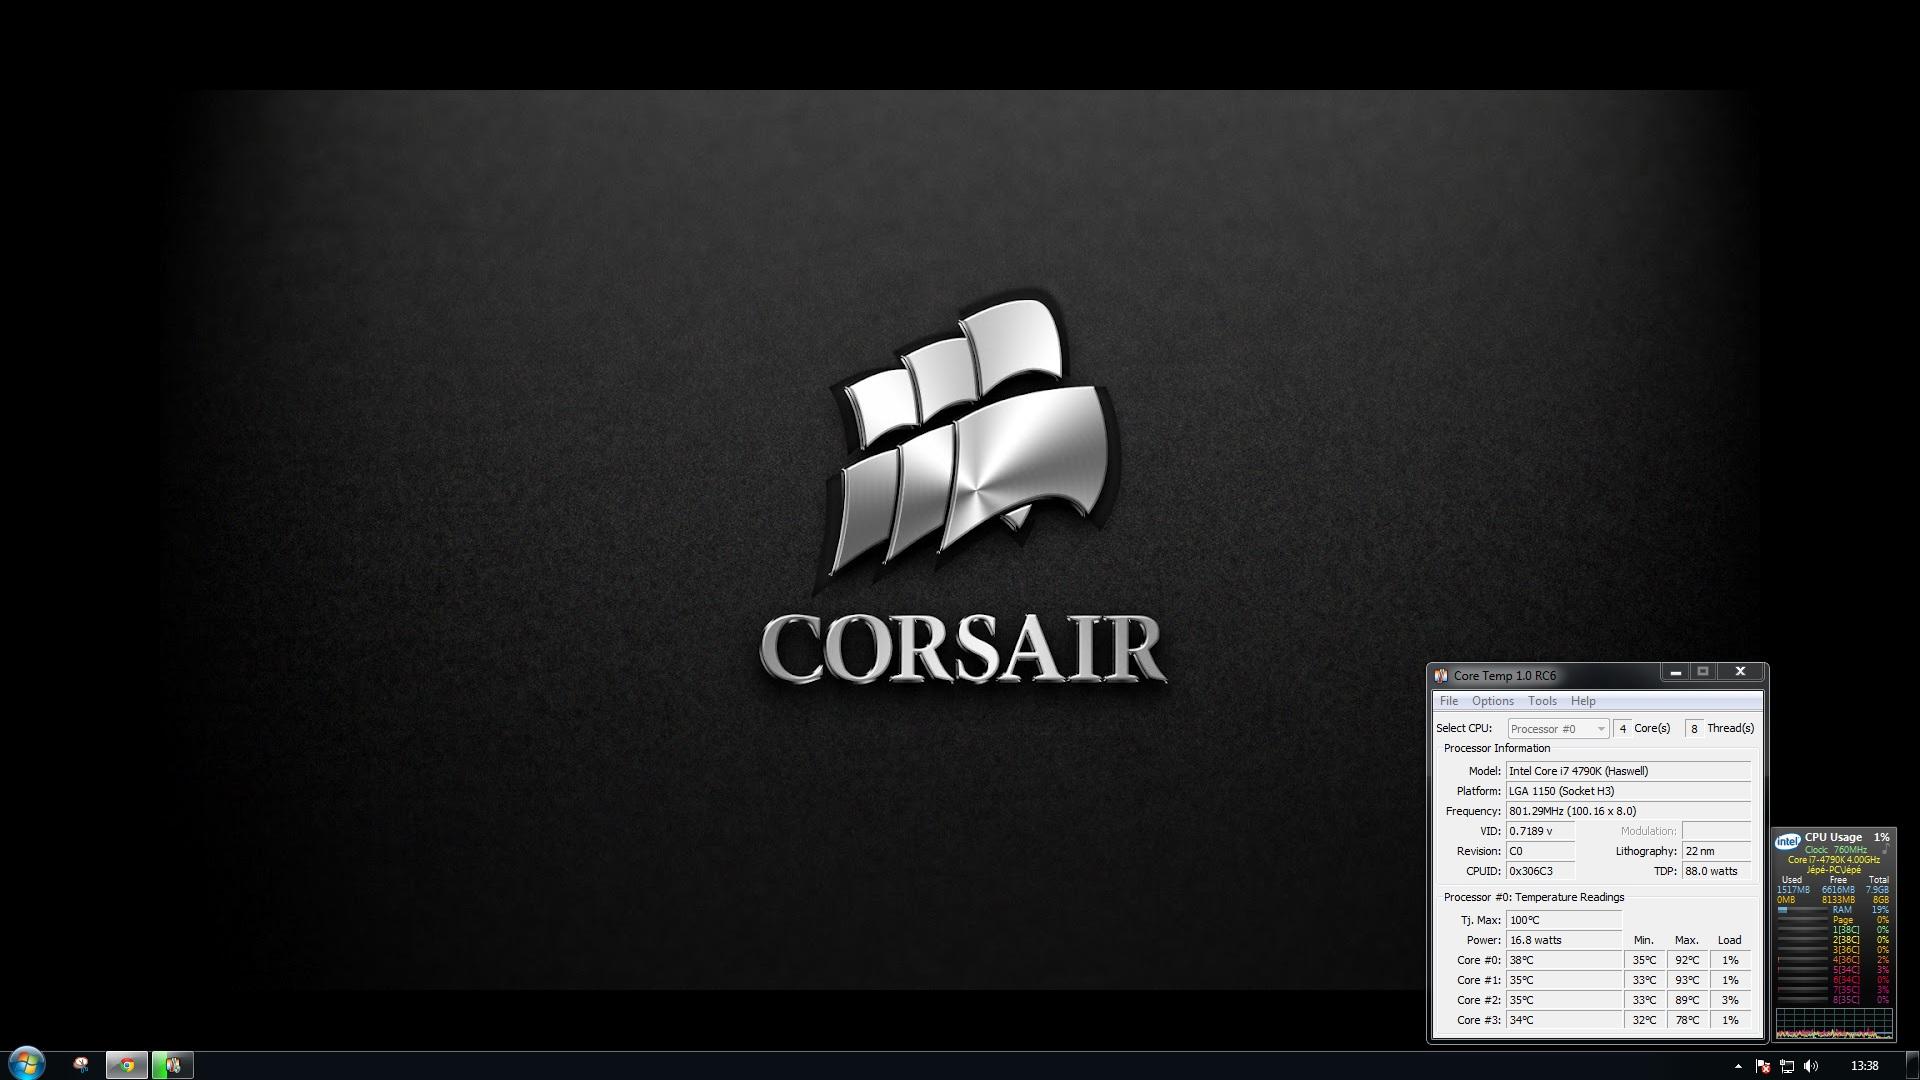Click Core #3 min temperature 32°C
Screen dimensions: 1920x1080
[1644, 1020]
